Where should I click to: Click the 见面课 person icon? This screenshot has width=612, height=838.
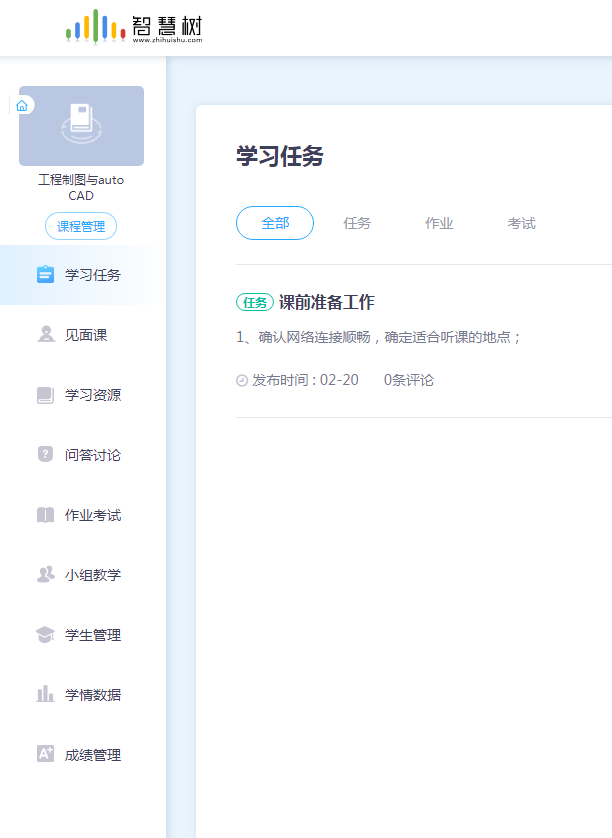click(46, 335)
